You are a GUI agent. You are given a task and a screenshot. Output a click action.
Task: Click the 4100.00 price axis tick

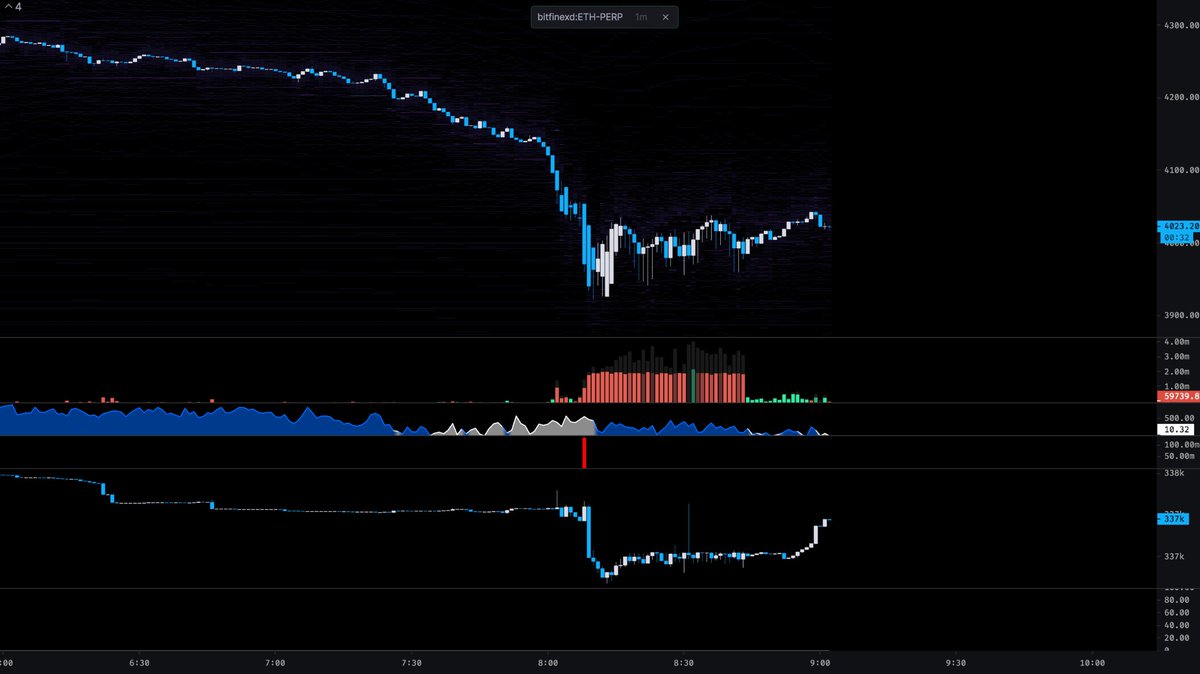click(1180, 171)
